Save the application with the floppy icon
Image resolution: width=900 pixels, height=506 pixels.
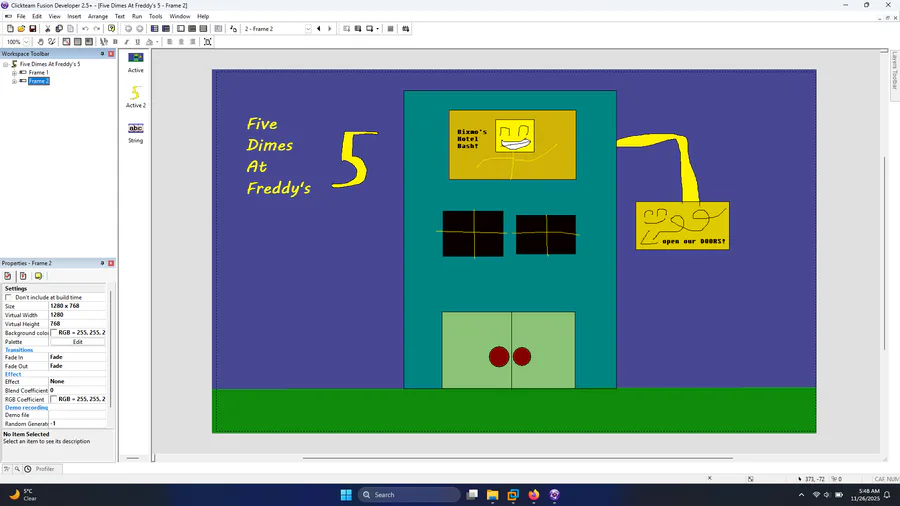tap(33, 29)
